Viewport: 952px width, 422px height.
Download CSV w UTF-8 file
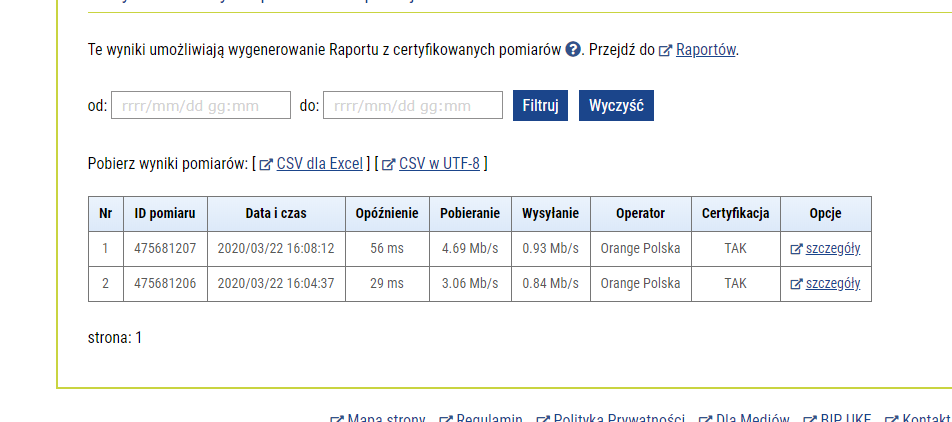point(439,164)
